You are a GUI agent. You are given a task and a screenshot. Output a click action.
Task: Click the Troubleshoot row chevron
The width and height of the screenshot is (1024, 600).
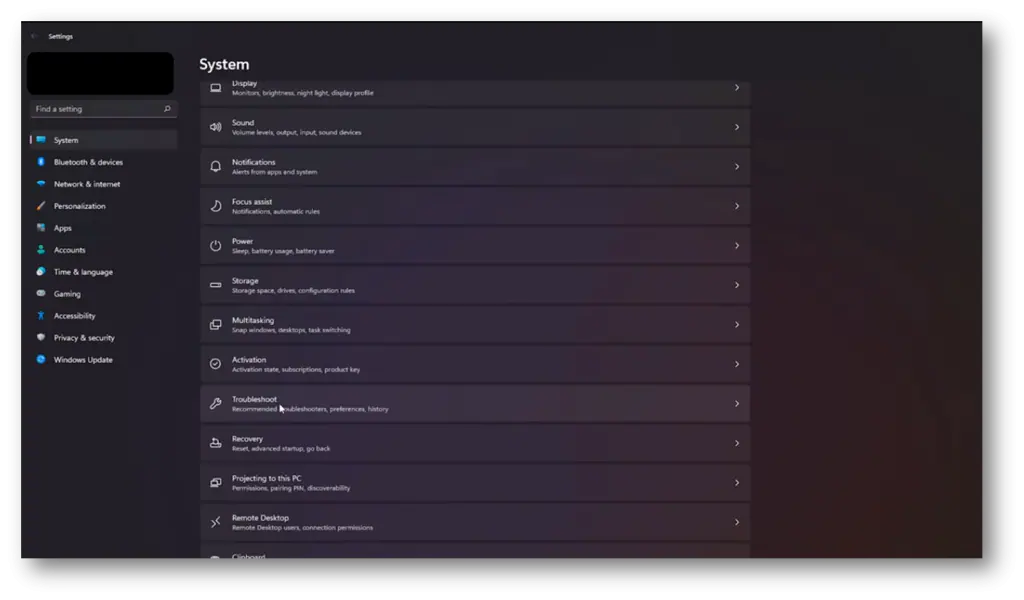737,403
